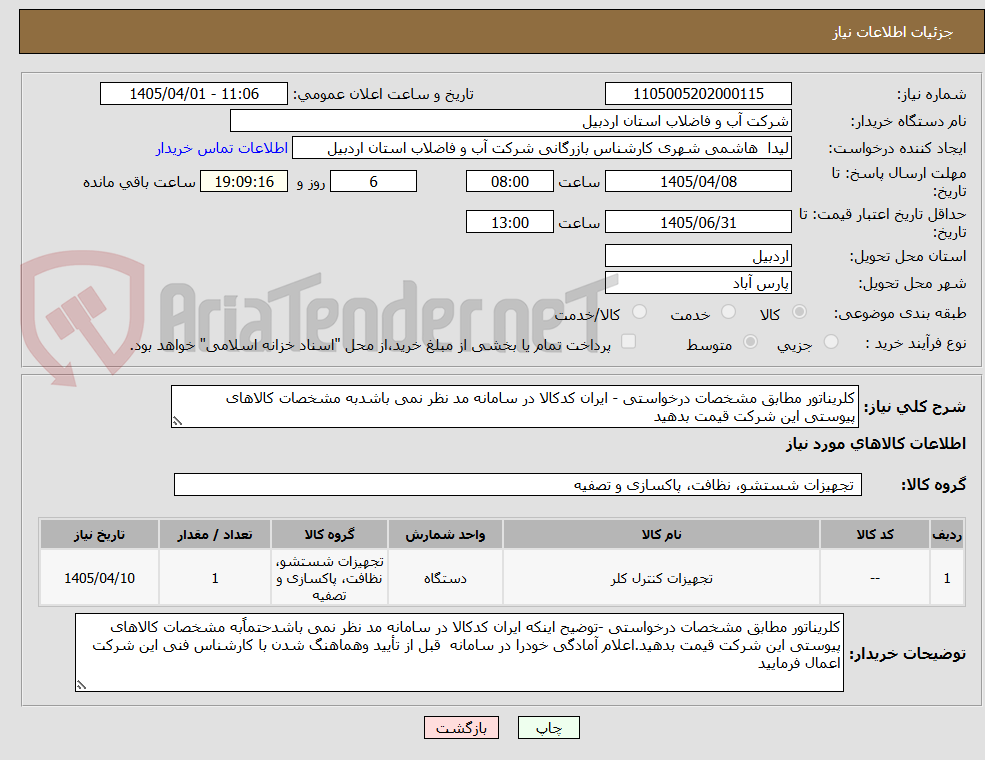Click the delivery province field اردبیل
This screenshot has width=985, height=760.
click(698, 256)
